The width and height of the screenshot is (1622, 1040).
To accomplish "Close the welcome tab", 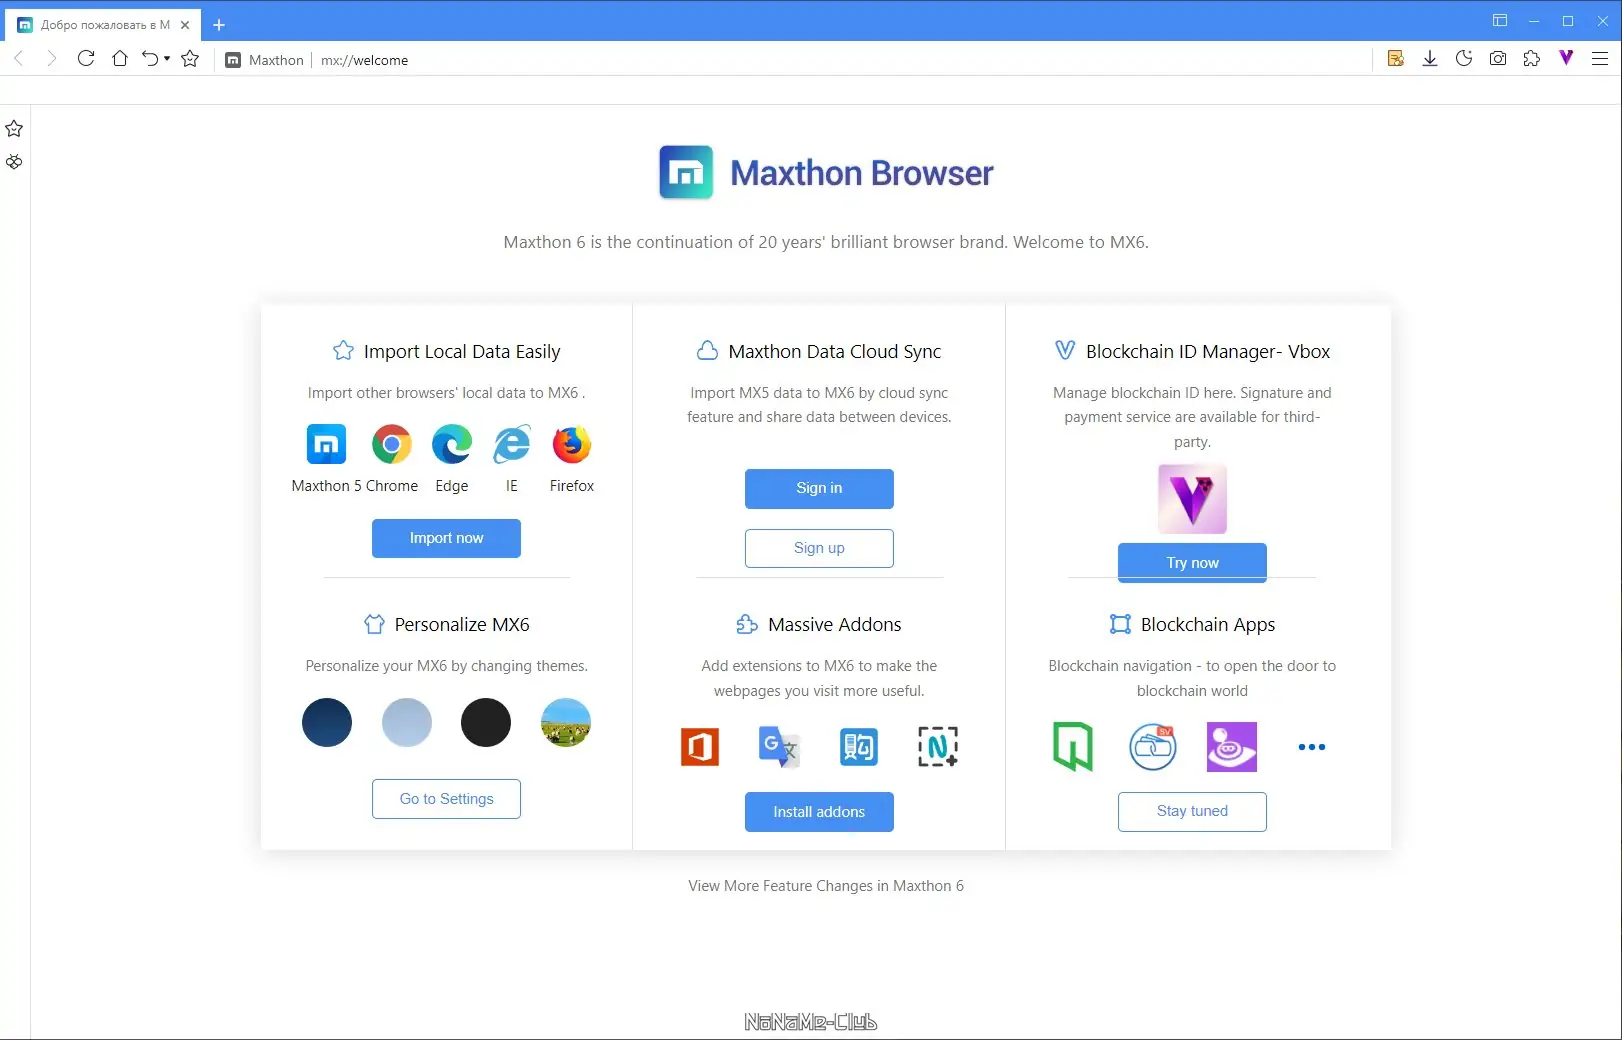I will [185, 25].
